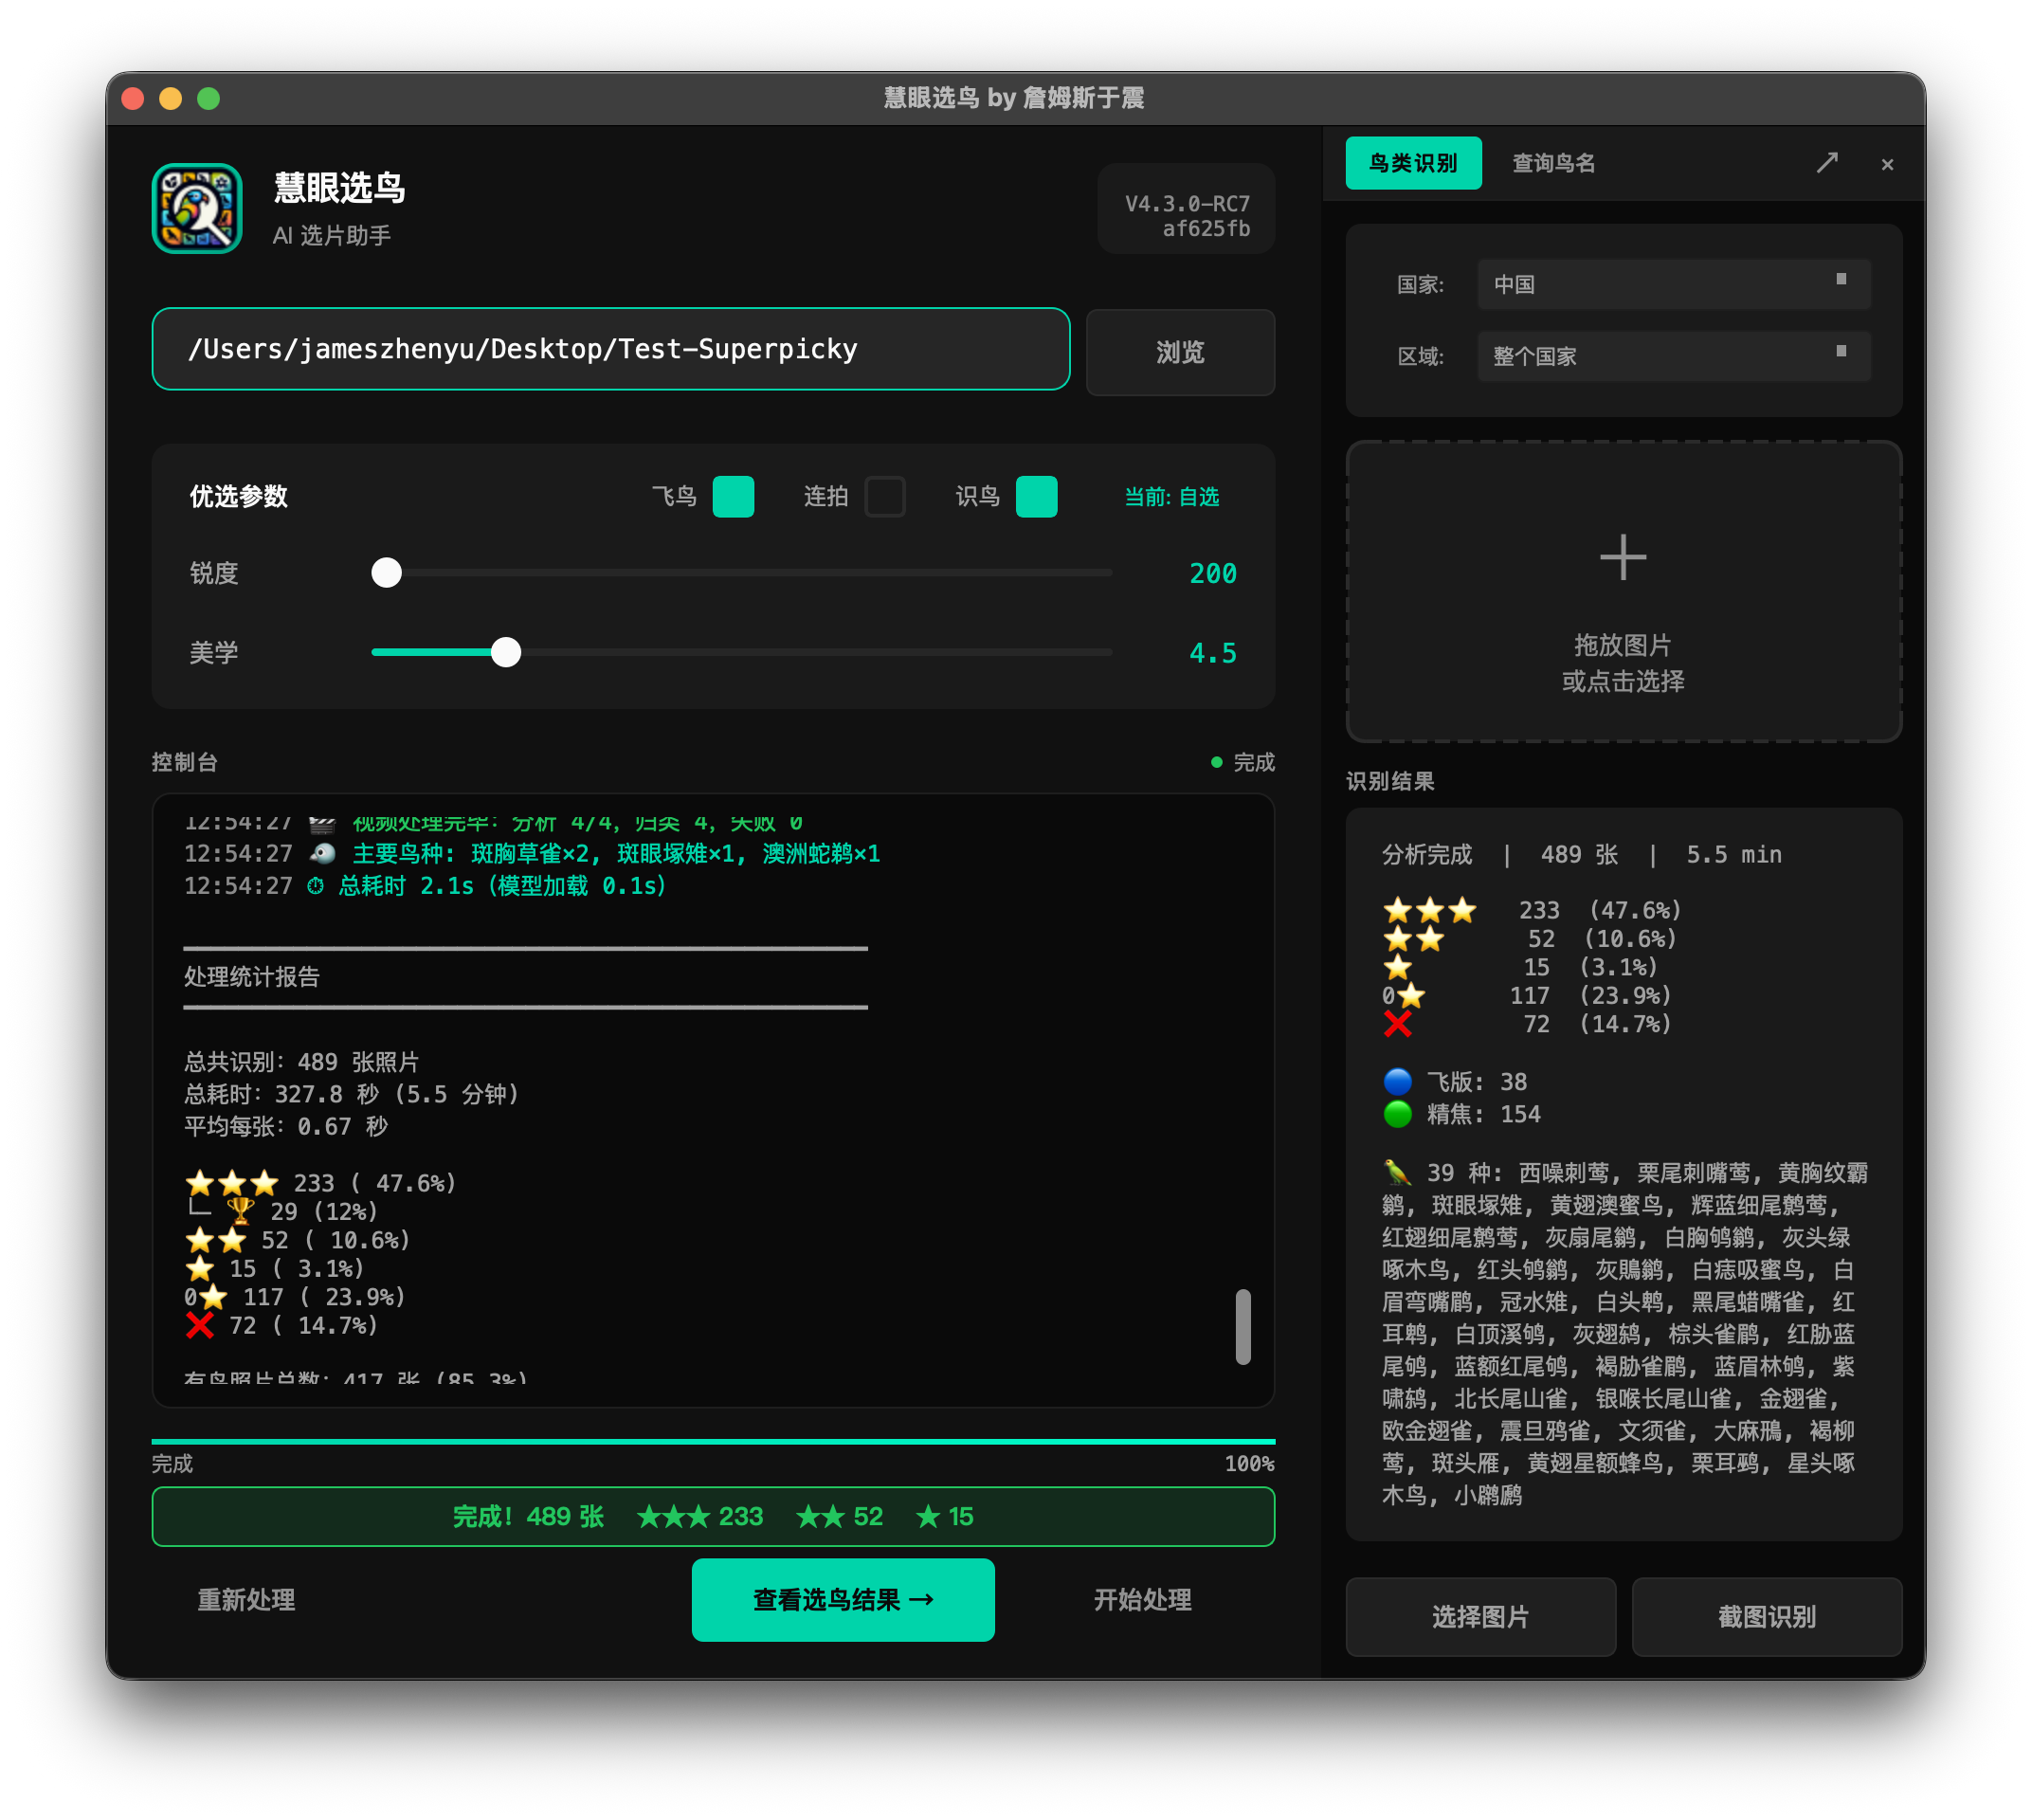The height and width of the screenshot is (1820, 2032).
Task: Close the bird identification side panel
Action: (1887, 164)
